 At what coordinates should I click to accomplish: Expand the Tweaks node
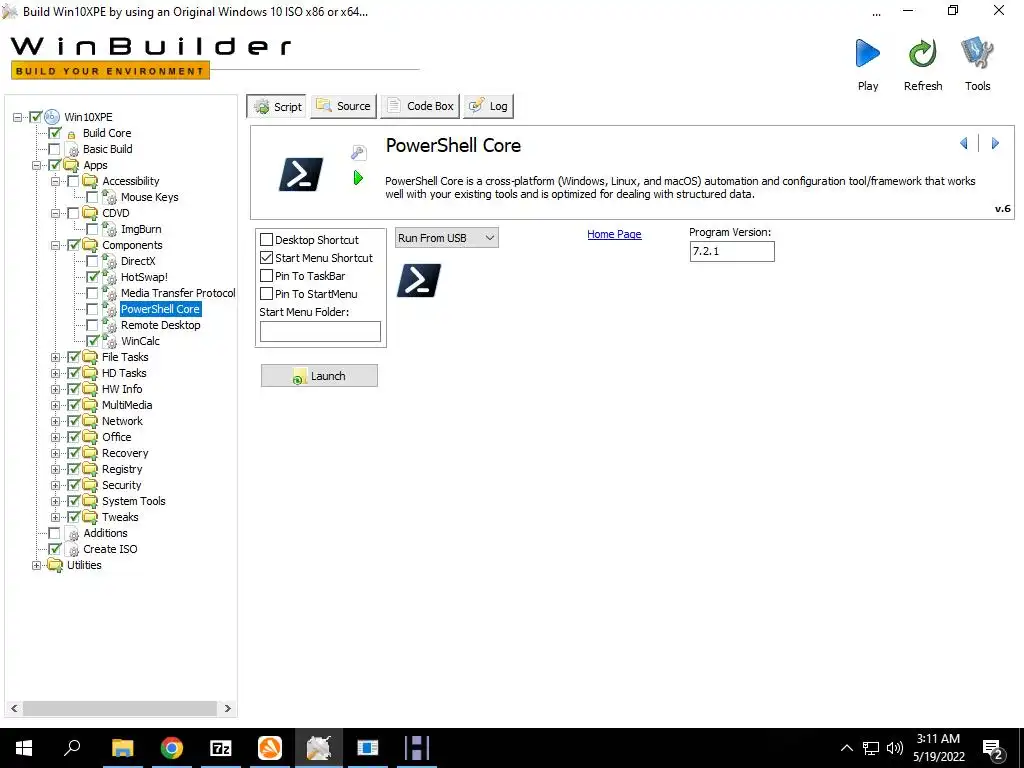[56, 517]
